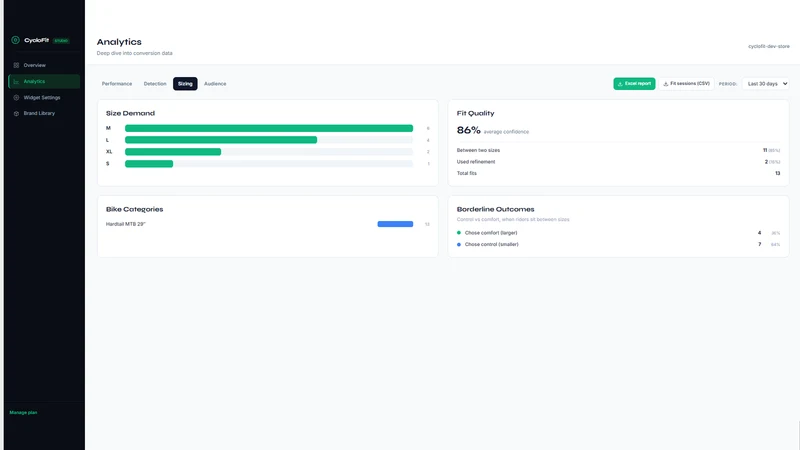Screen dimensions: 800x450
Task: Open the Audience tab
Action: (x=215, y=84)
